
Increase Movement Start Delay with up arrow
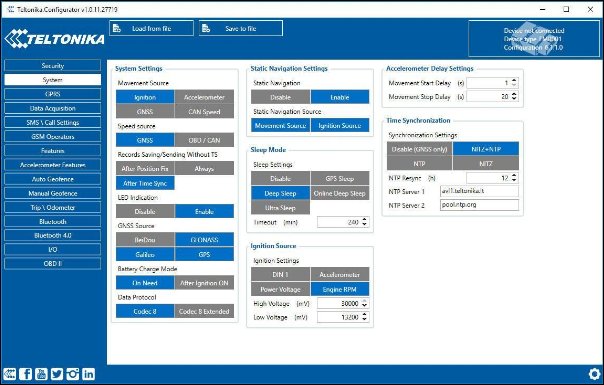tap(514, 80)
